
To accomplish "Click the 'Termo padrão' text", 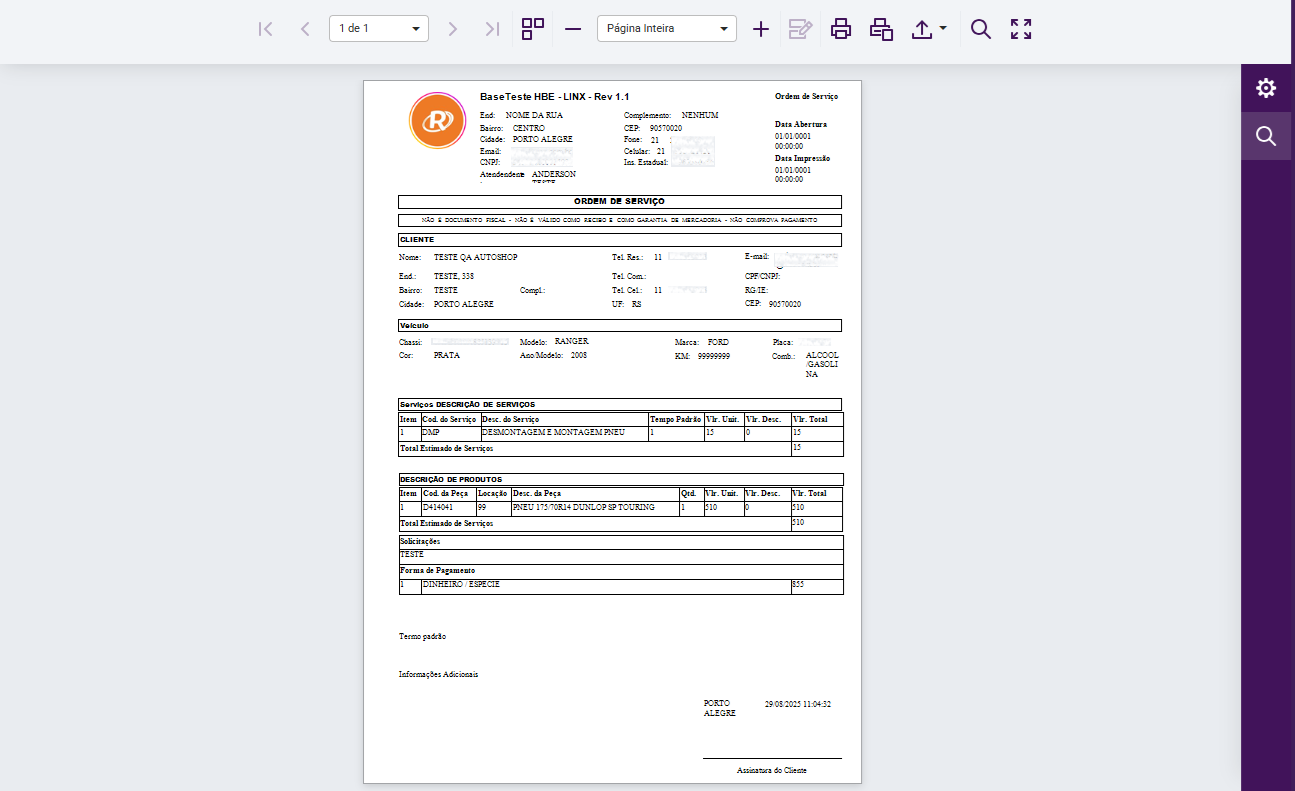I will click(422, 637).
